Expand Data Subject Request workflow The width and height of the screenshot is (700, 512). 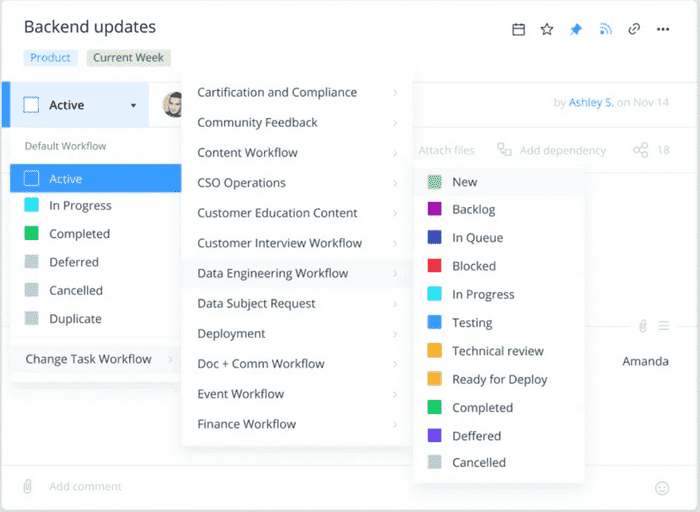pos(297,304)
